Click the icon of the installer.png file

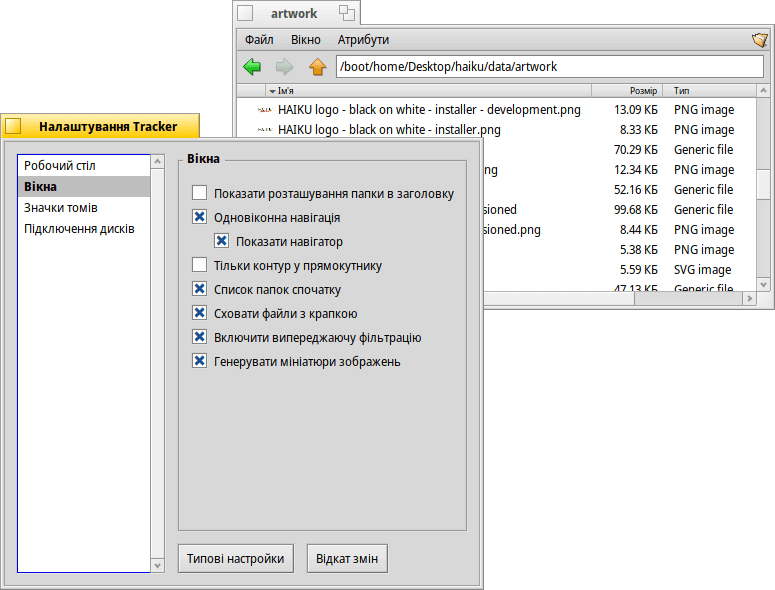[265, 129]
